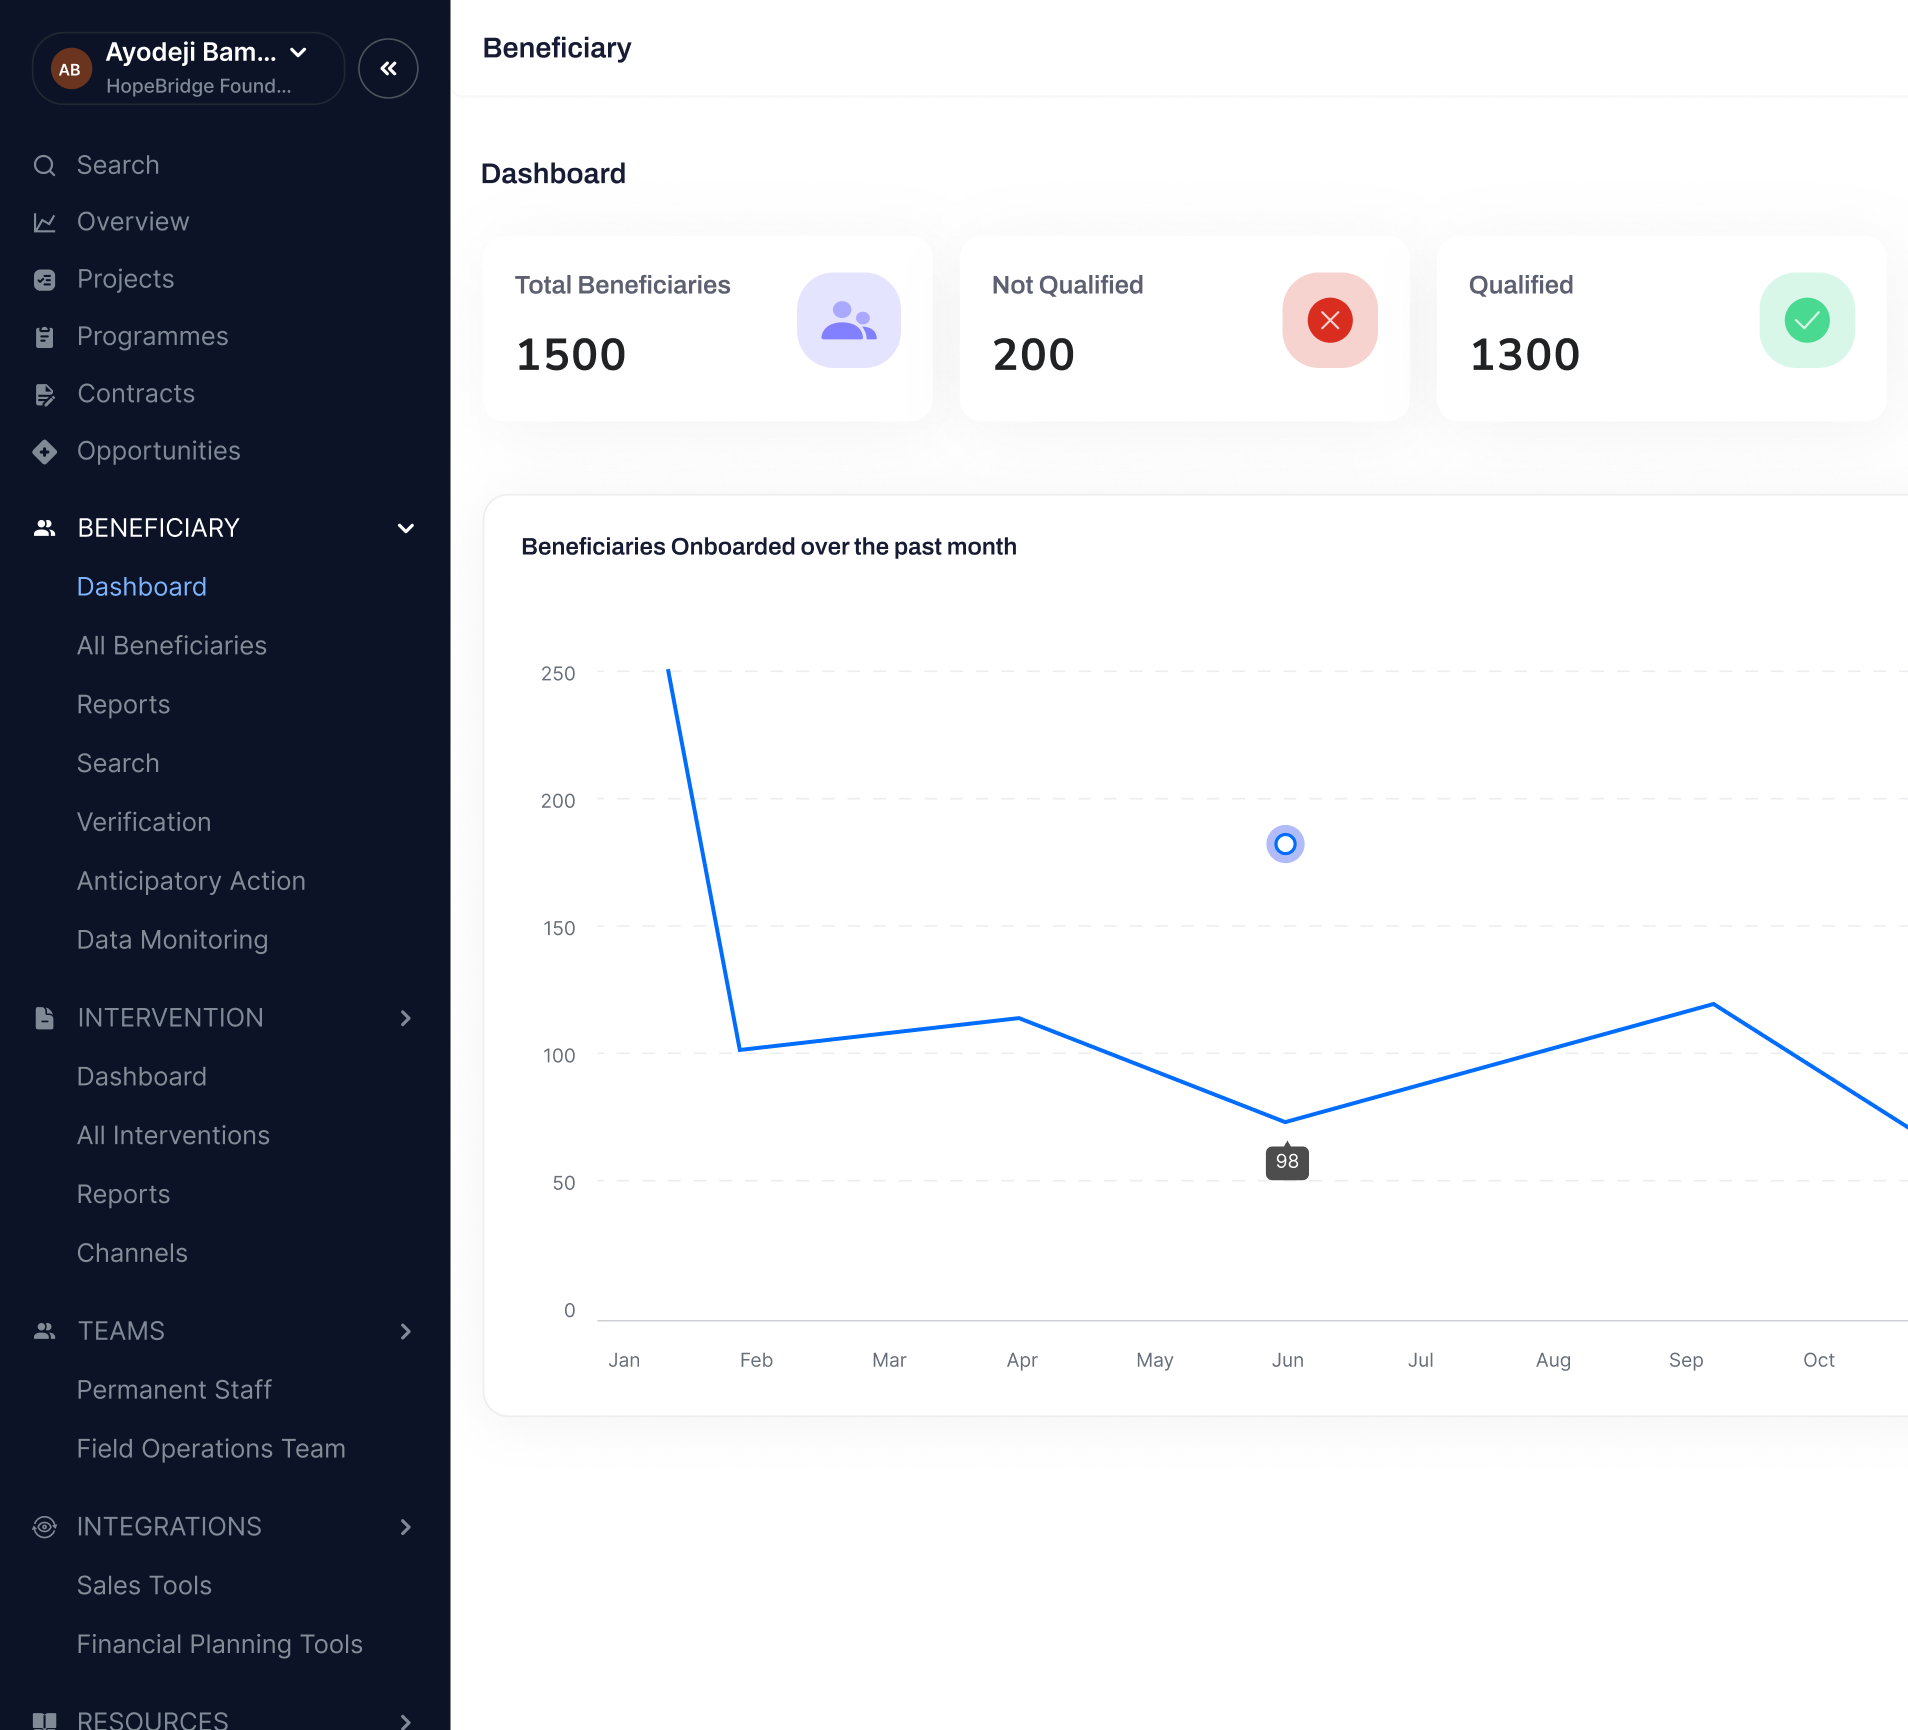Expand the INTEGRATIONS section arrow

(406, 1527)
